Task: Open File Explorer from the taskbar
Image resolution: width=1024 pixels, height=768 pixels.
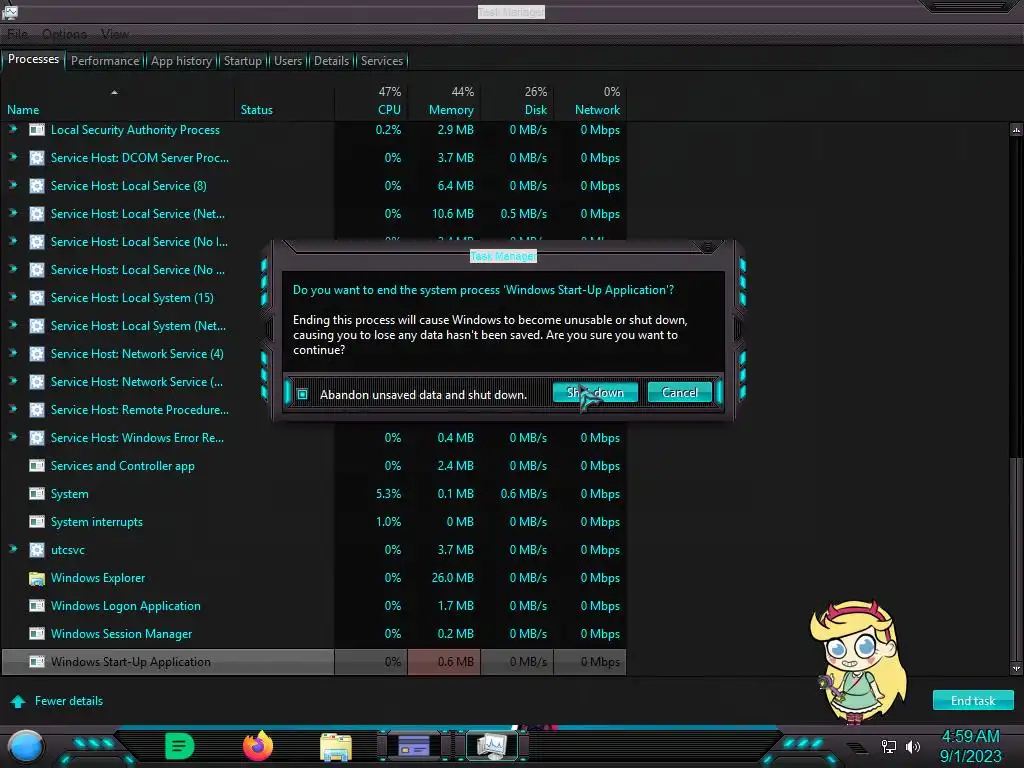Action: 336,746
